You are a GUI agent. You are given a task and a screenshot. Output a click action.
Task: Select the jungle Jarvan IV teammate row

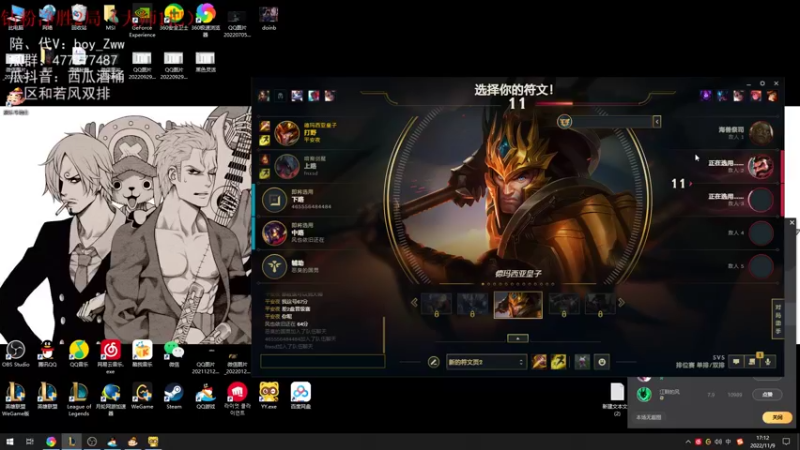pos(315,133)
